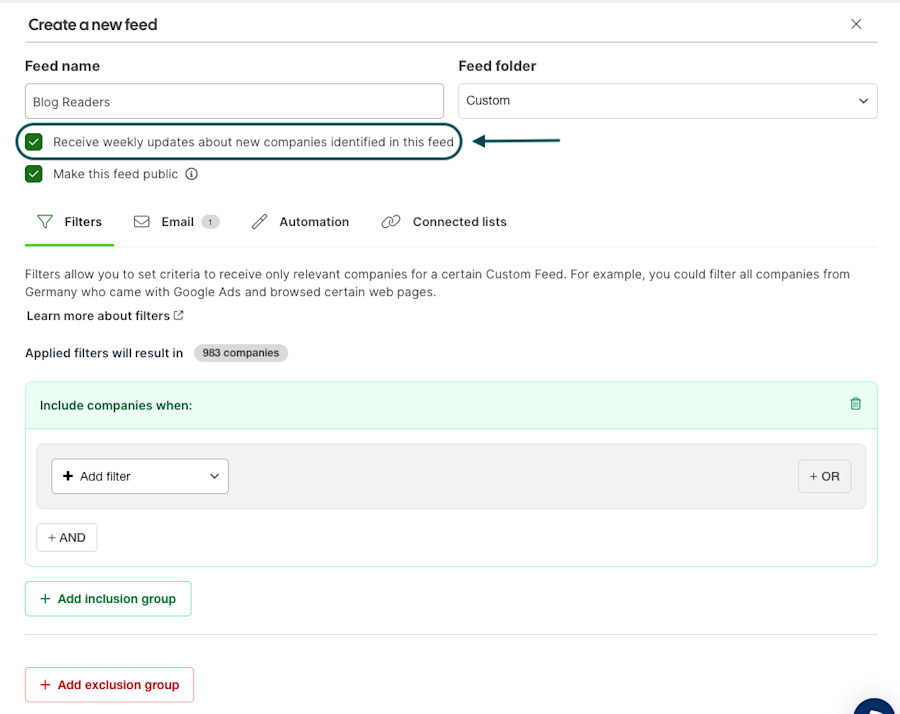Viewport: 900px width, 714px height.
Task: Toggle Make this feed public checkbox
Action: pyautogui.click(x=34, y=174)
